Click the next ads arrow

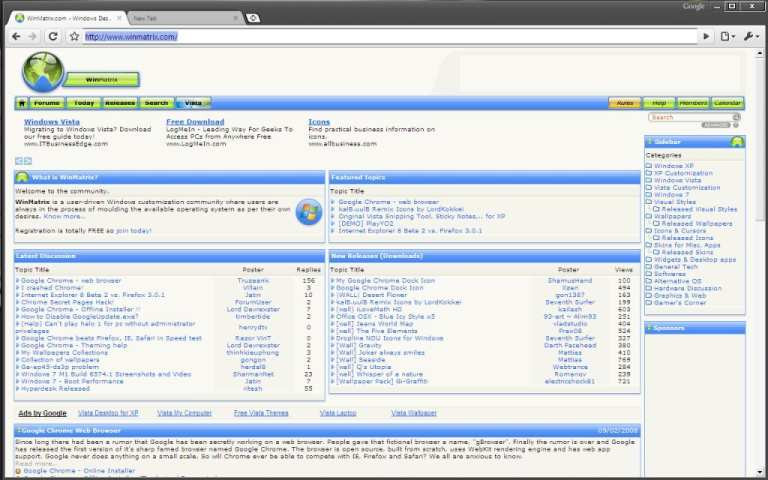[x=28, y=161]
